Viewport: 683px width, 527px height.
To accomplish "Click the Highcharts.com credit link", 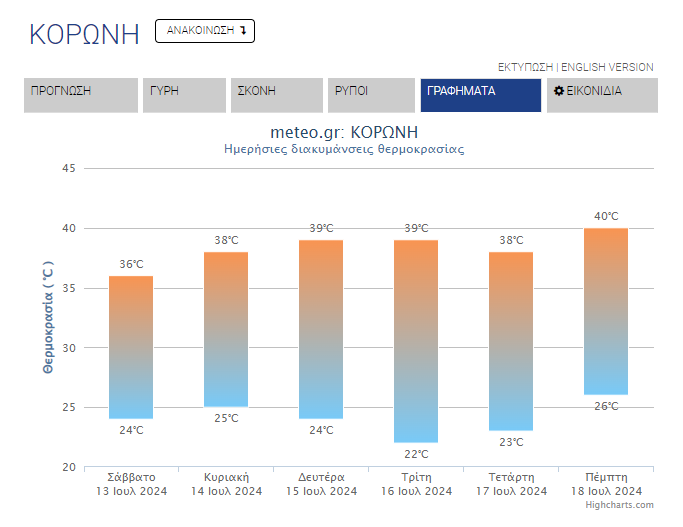I will [x=619, y=505].
